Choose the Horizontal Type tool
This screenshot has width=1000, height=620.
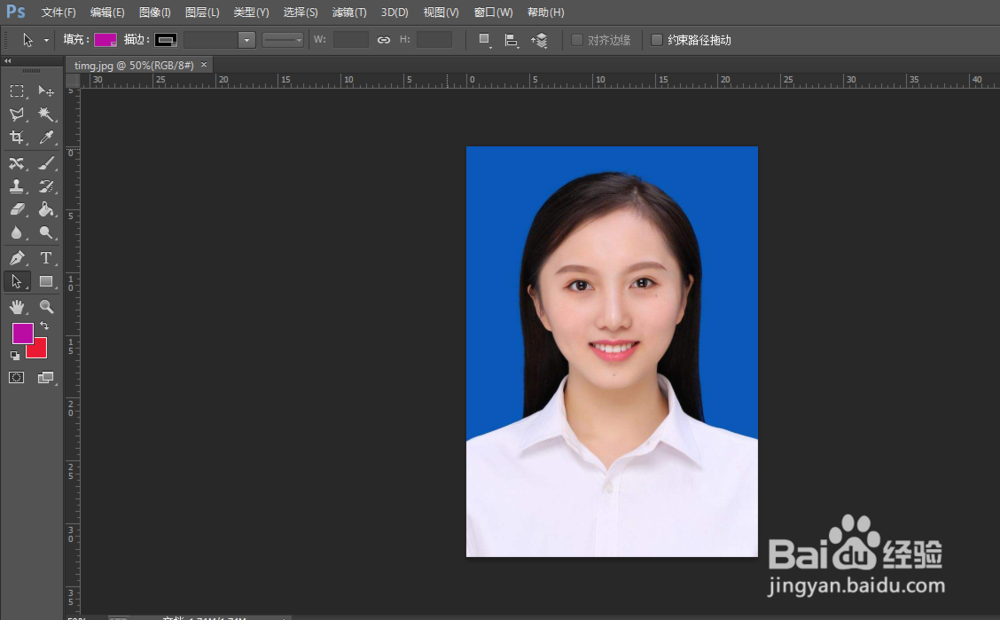pyautogui.click(x=46, y=257)
